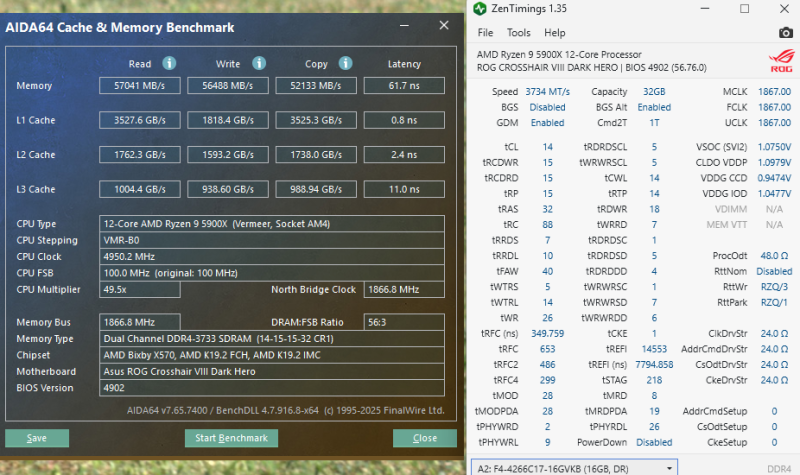Click the GDM Enabled value

[547, 122]
